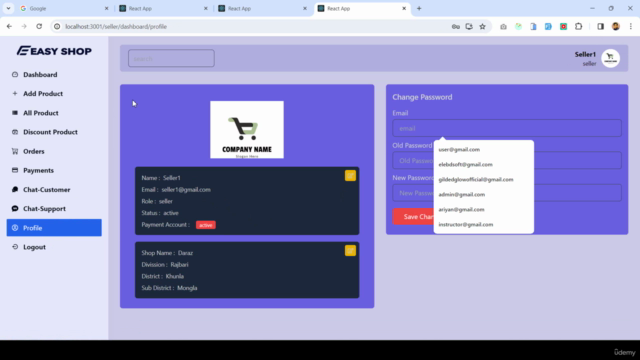Click the address bar URL
Viewport: 640px width, 360px height.
[x=116, y=27]
